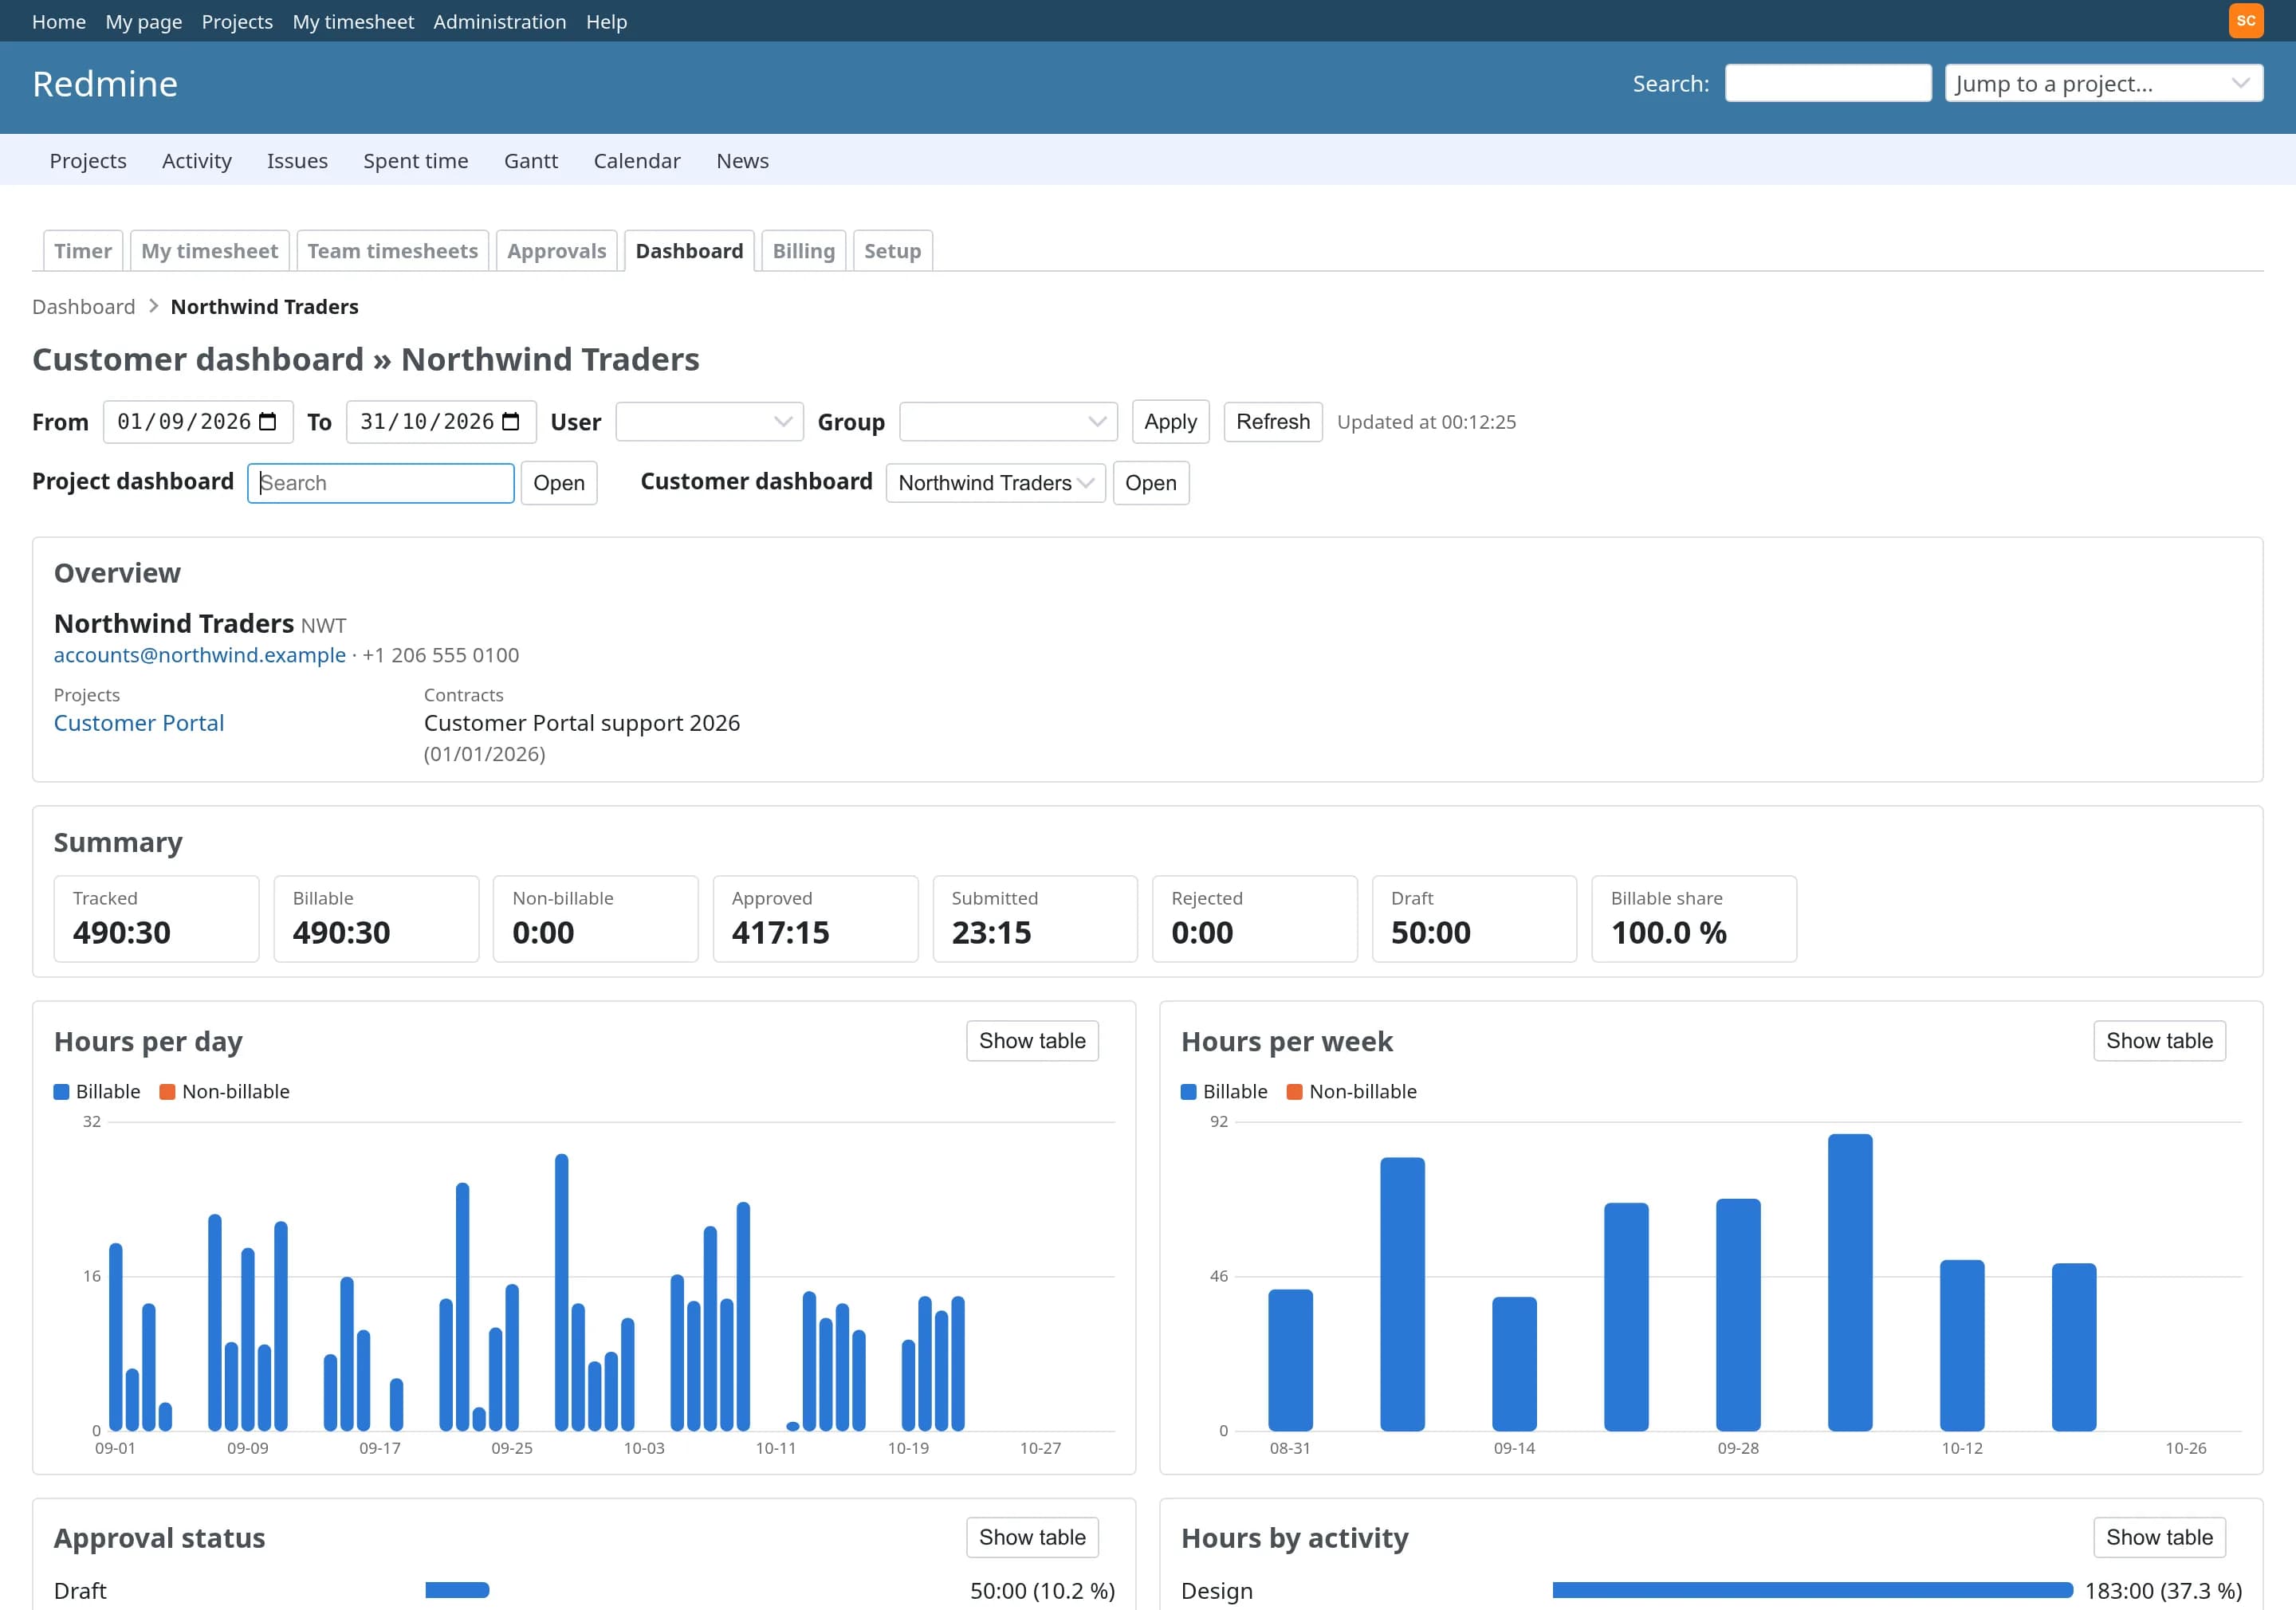Switch to the My timesheet tab
The image size is (2296, 1610).
pyautogui.click(x=210, y=251)
